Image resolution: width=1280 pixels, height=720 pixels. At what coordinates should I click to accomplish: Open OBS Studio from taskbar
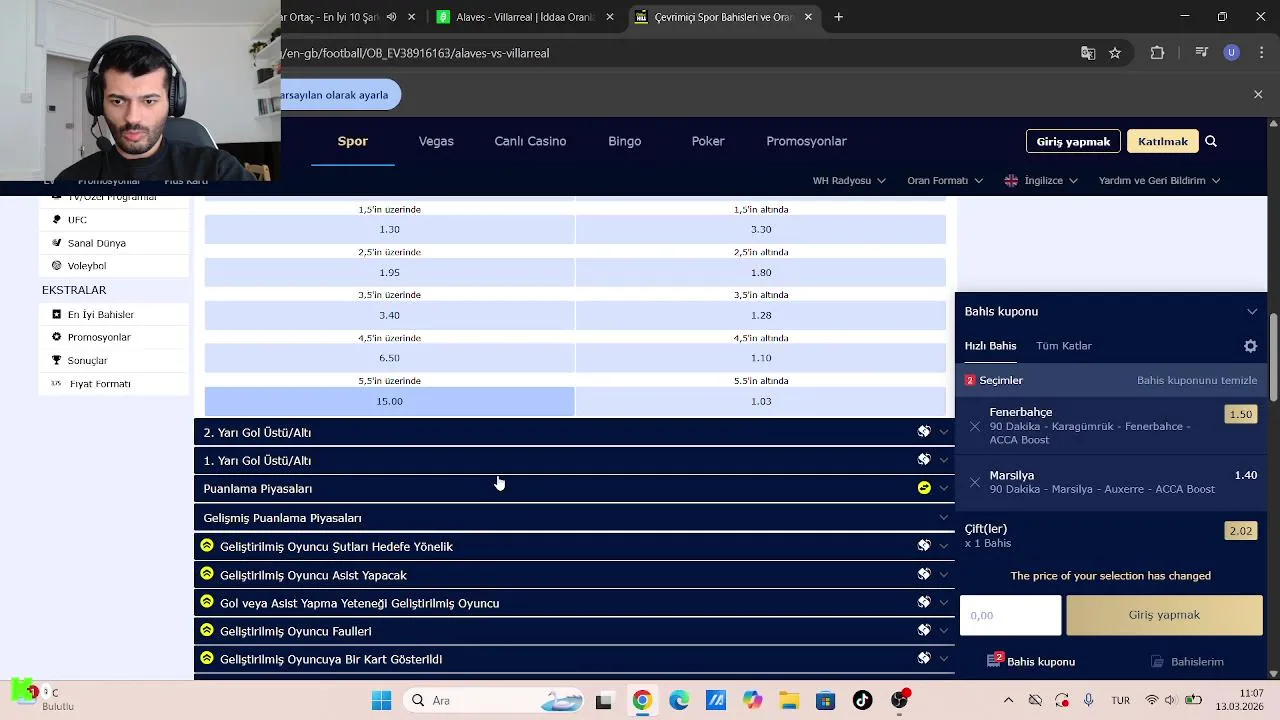pyautogui.click(x=900, y=701)
